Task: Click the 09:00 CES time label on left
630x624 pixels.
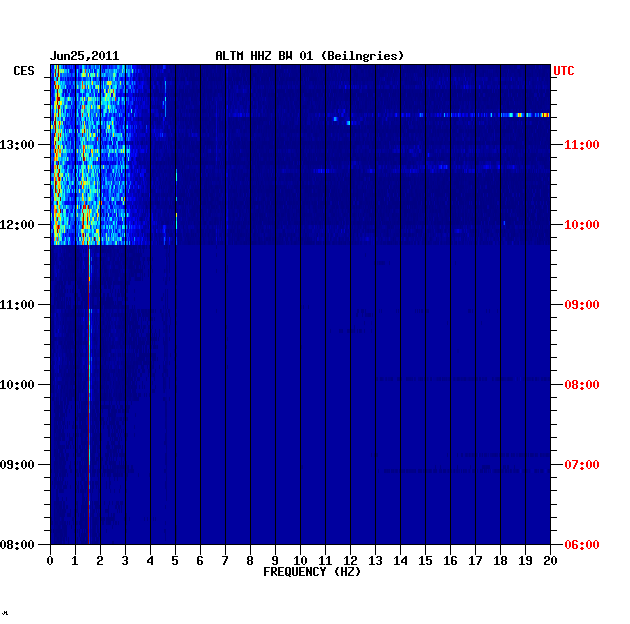Action: [x=17, y=465]
